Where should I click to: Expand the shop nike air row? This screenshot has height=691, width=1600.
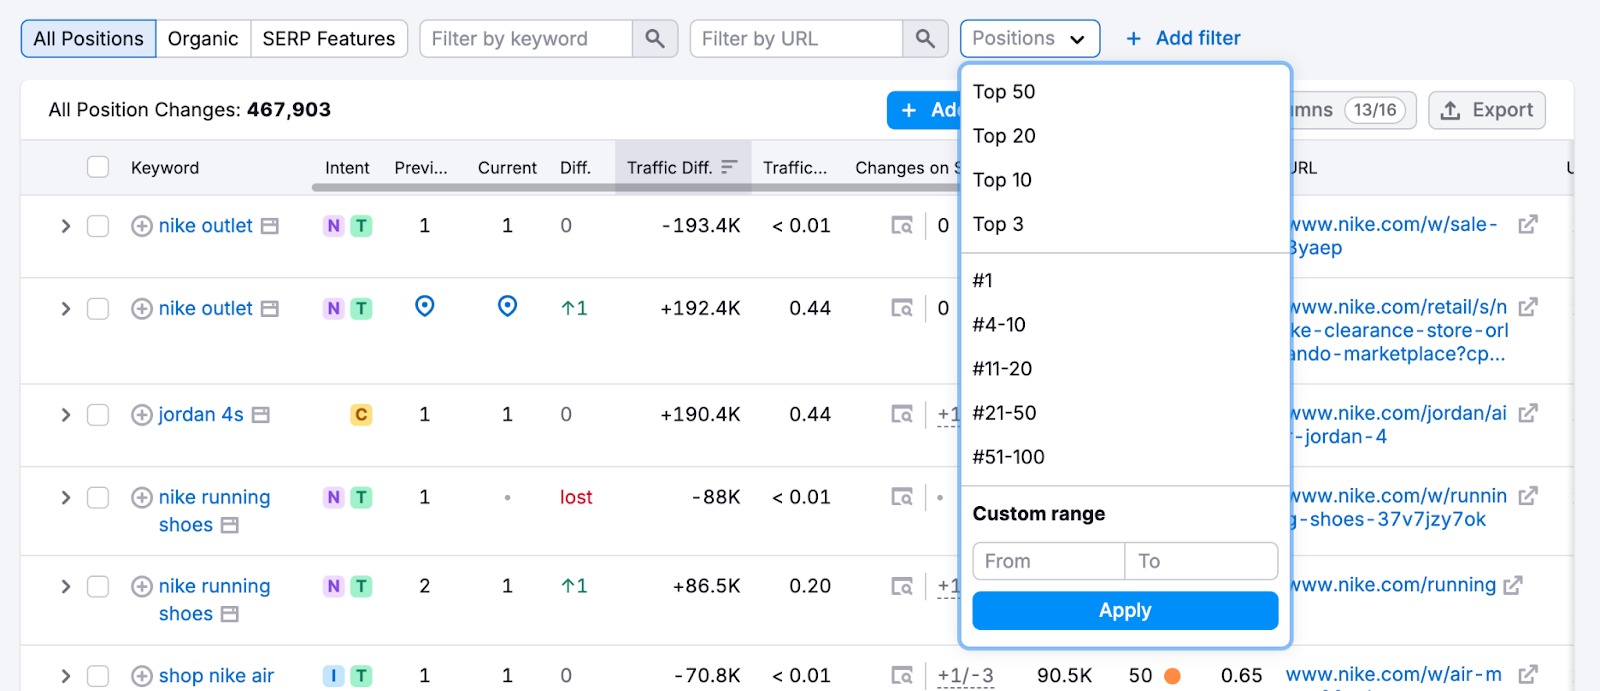(x=66, y=676)
